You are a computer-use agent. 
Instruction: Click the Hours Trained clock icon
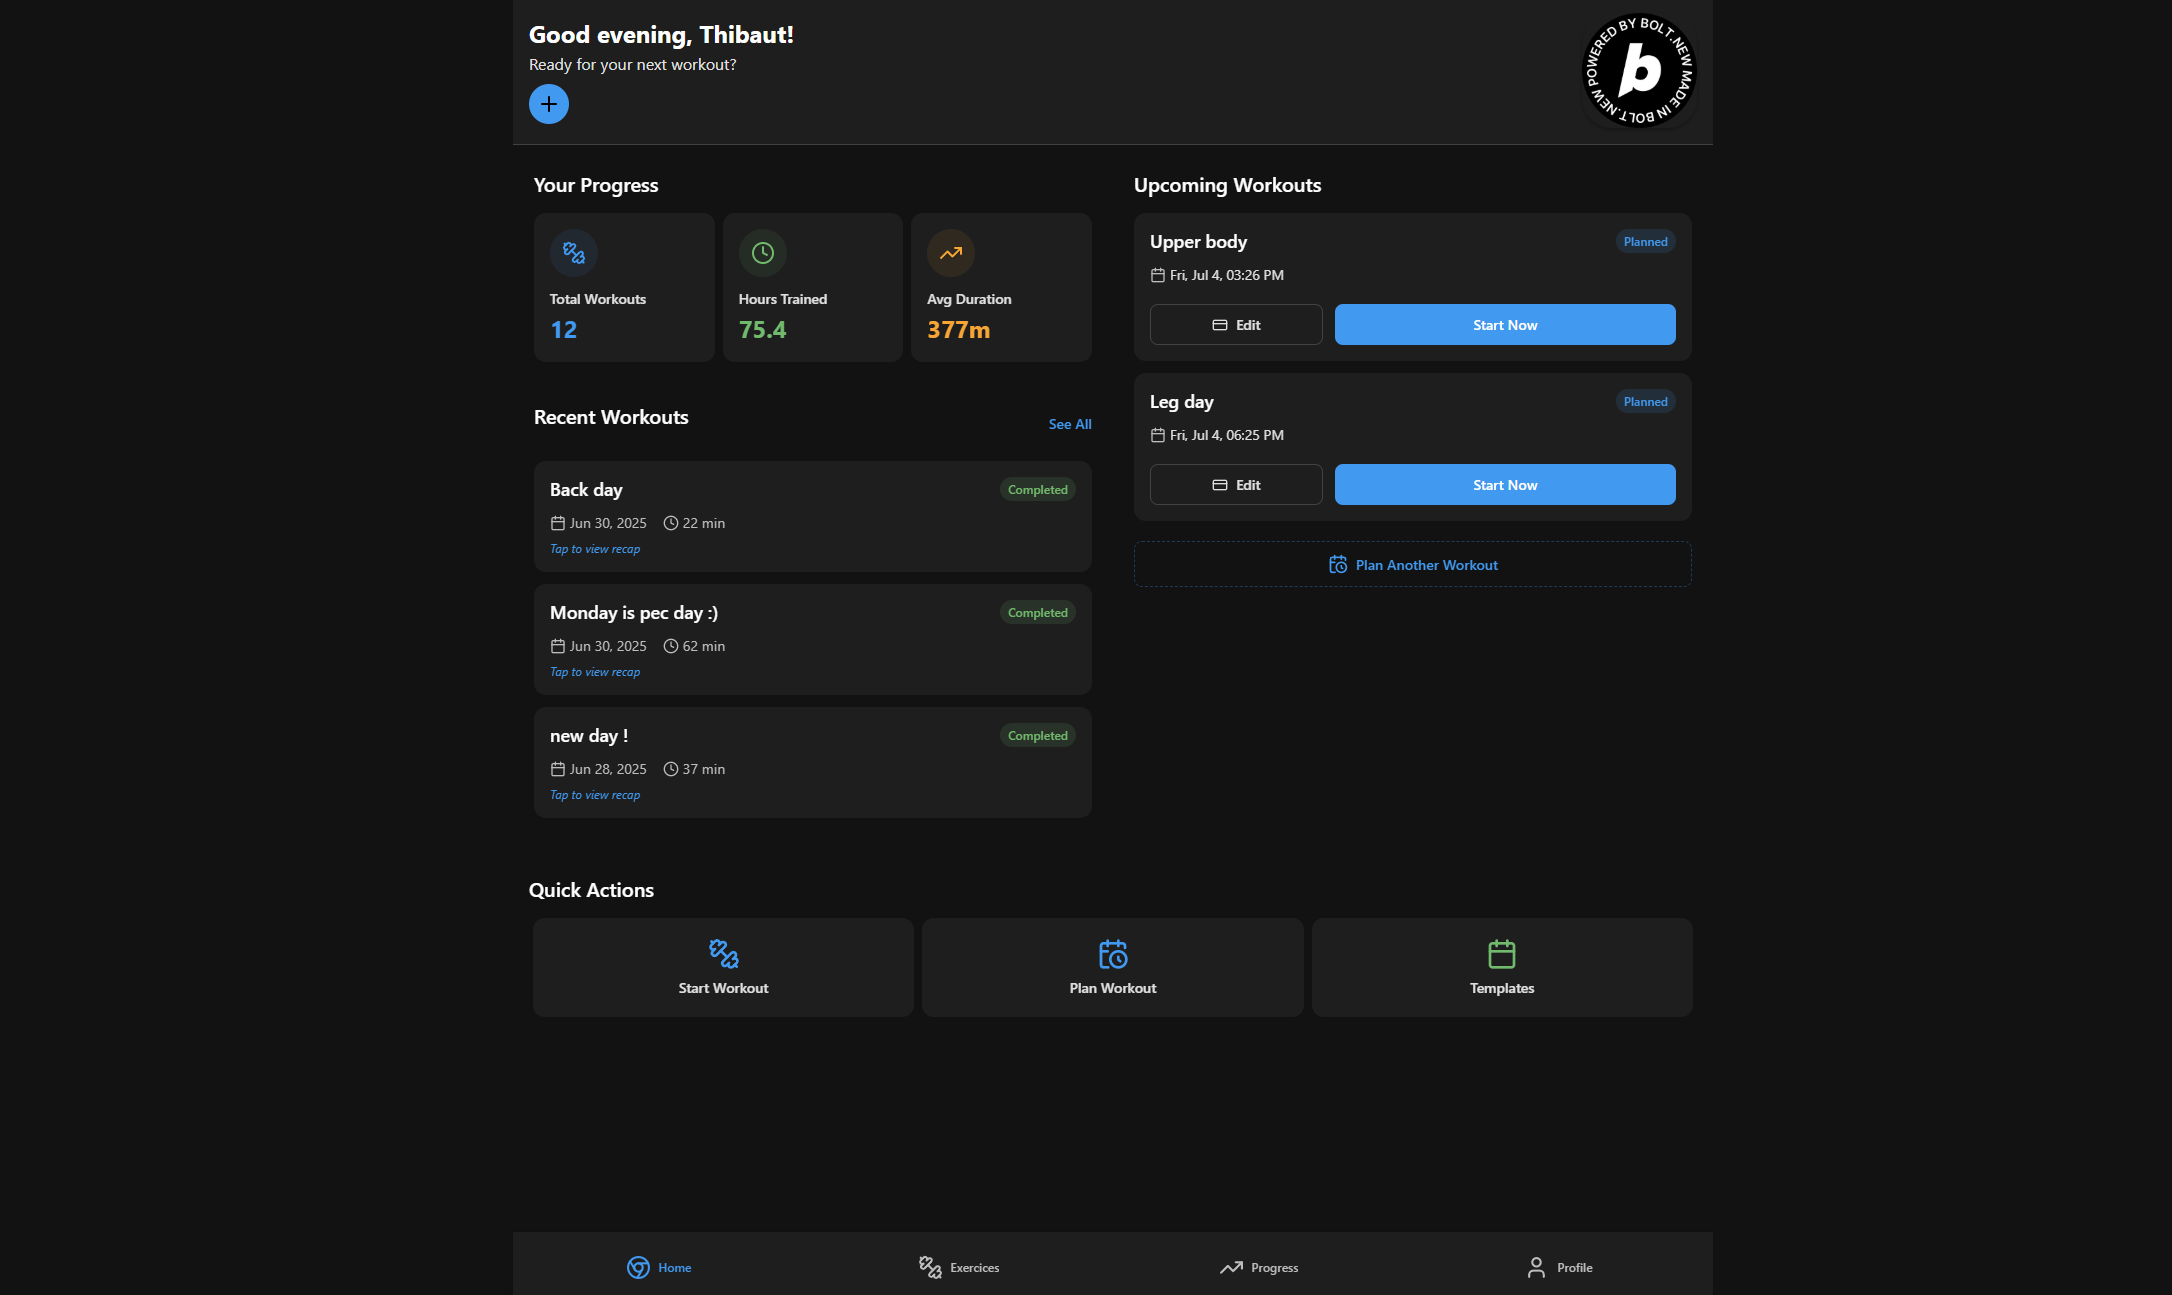pos(762,253)
